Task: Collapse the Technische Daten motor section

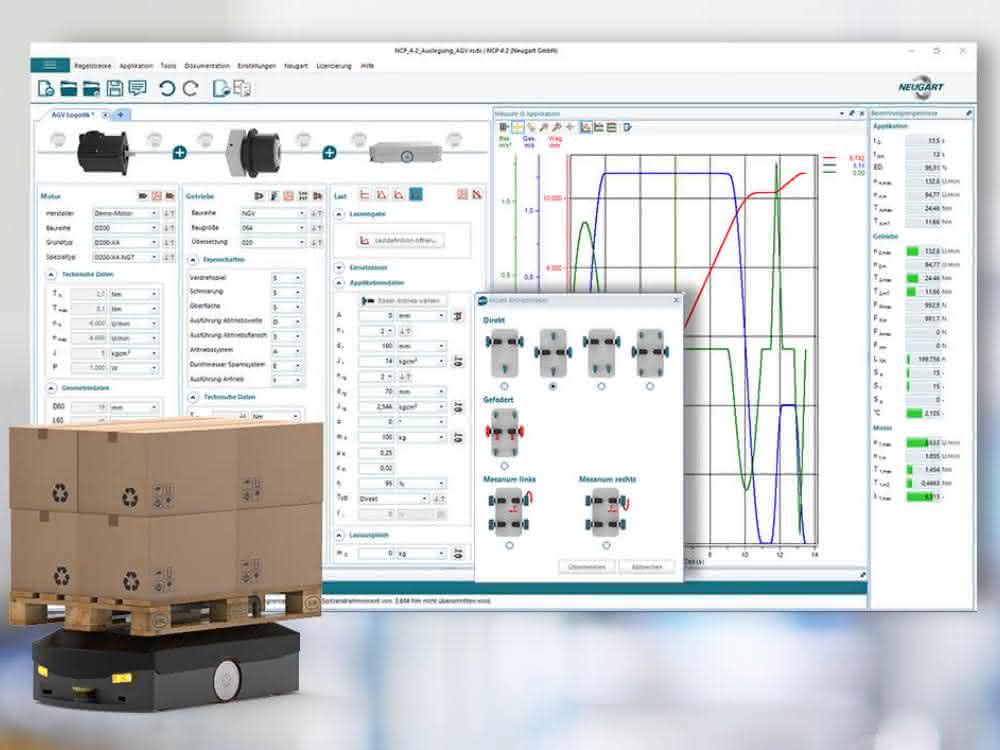Action: (x=51, y=274)
